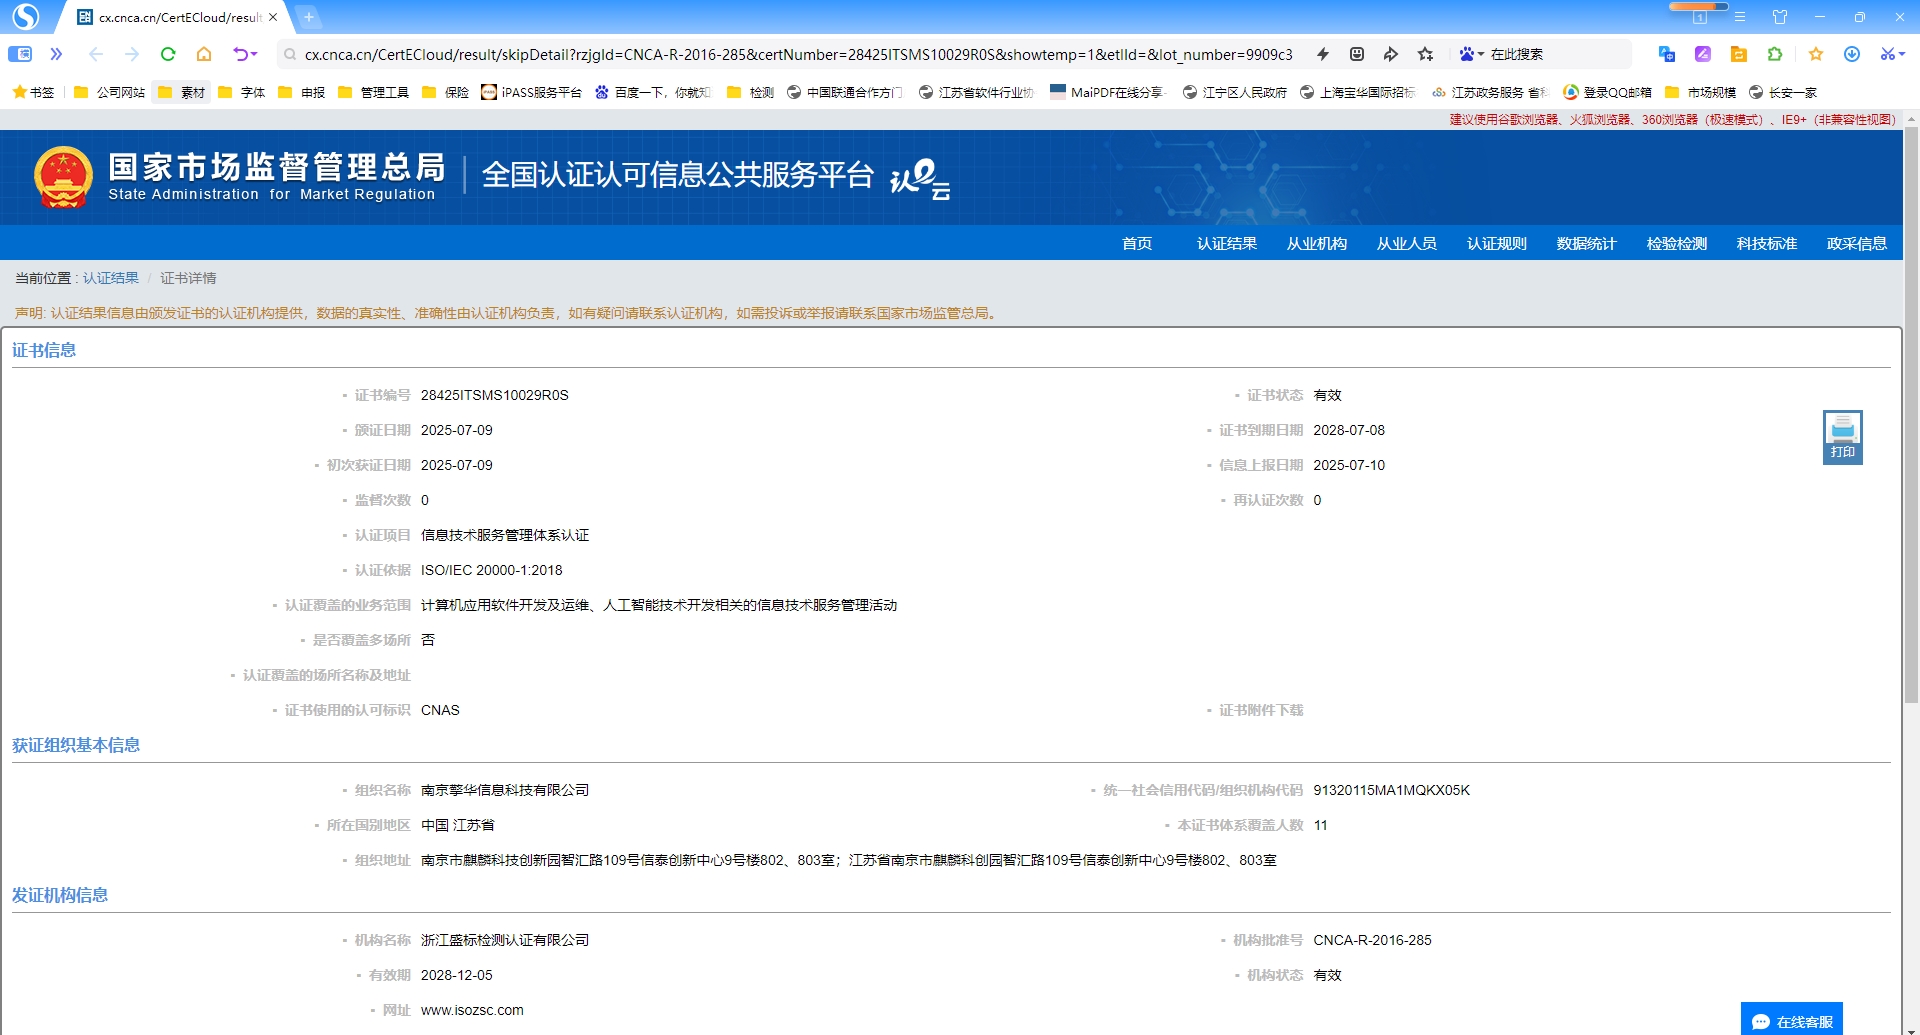Click the Baidu paw search icon

pyautogui.click(x=1468, y=55)
